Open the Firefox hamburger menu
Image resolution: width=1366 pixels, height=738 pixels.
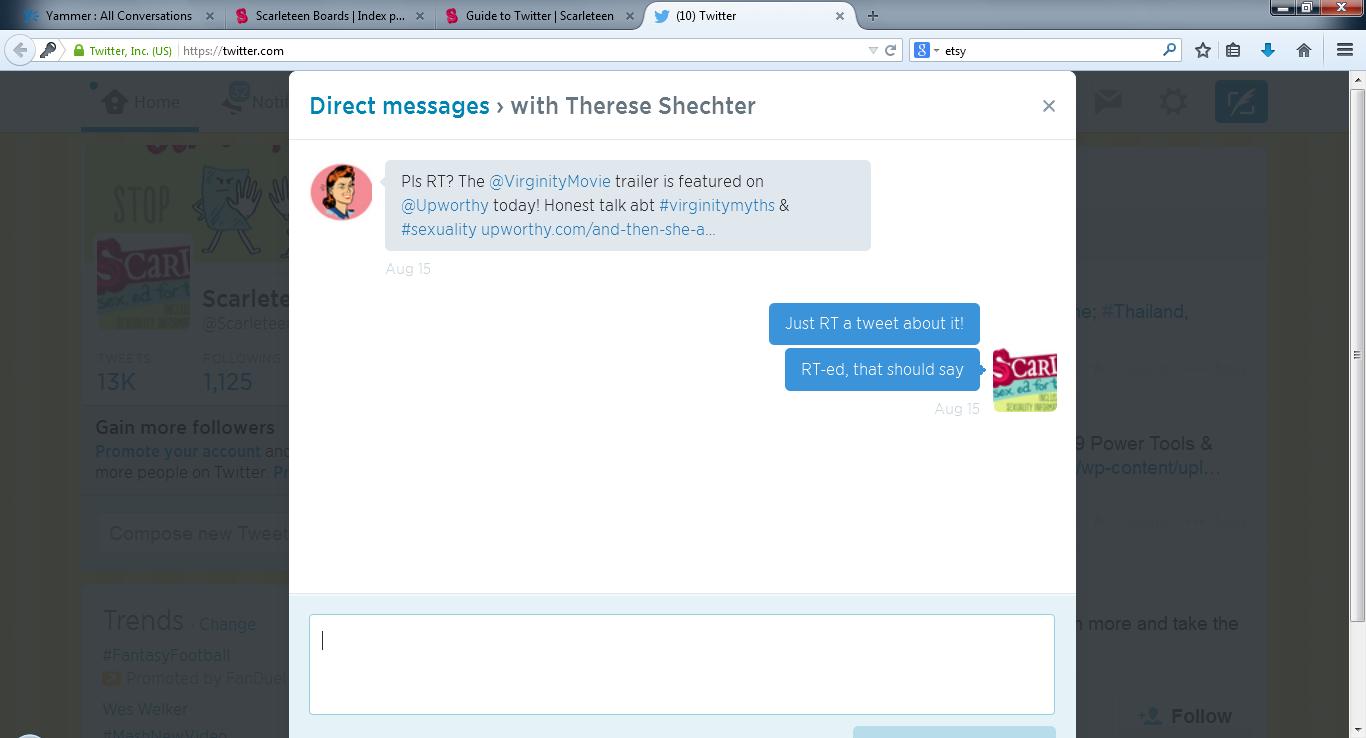click(1345, 50)
